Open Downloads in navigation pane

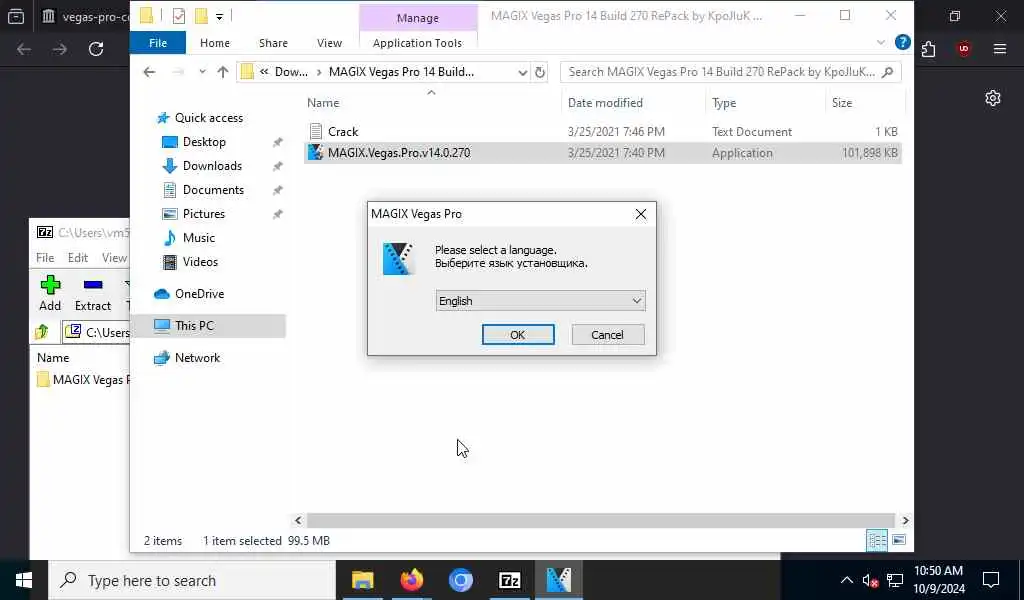(x=212, y=166)
